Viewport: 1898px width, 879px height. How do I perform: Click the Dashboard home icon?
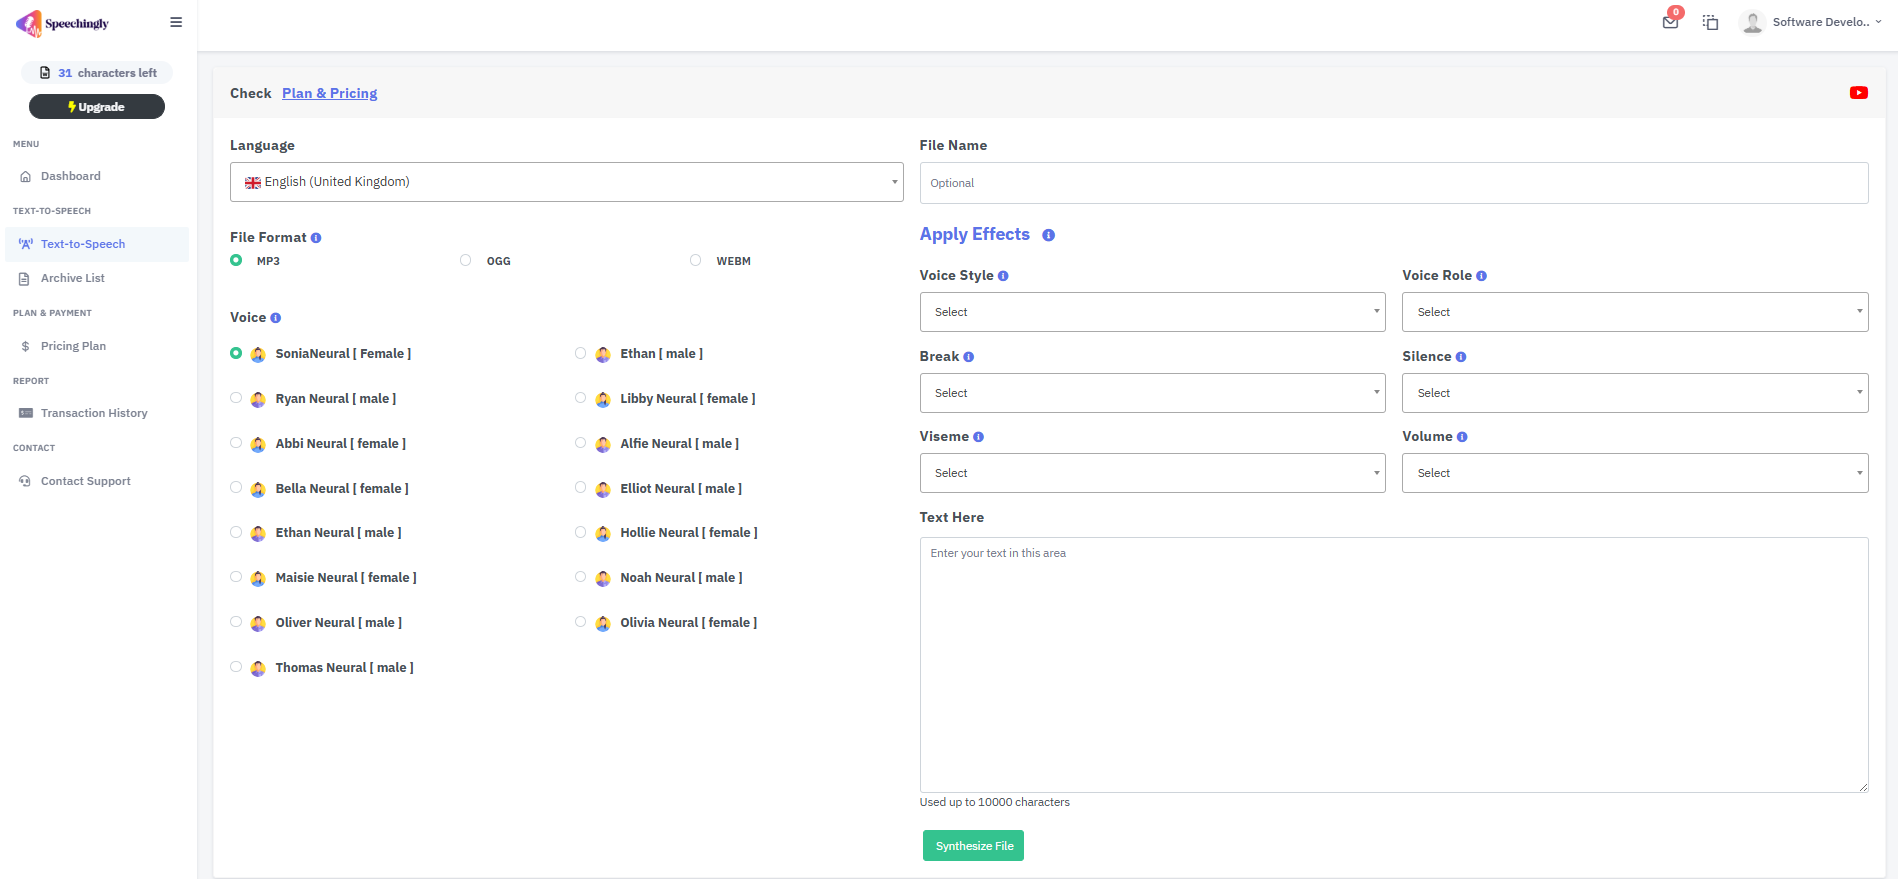pyautogui.click(x=25, y=177)
